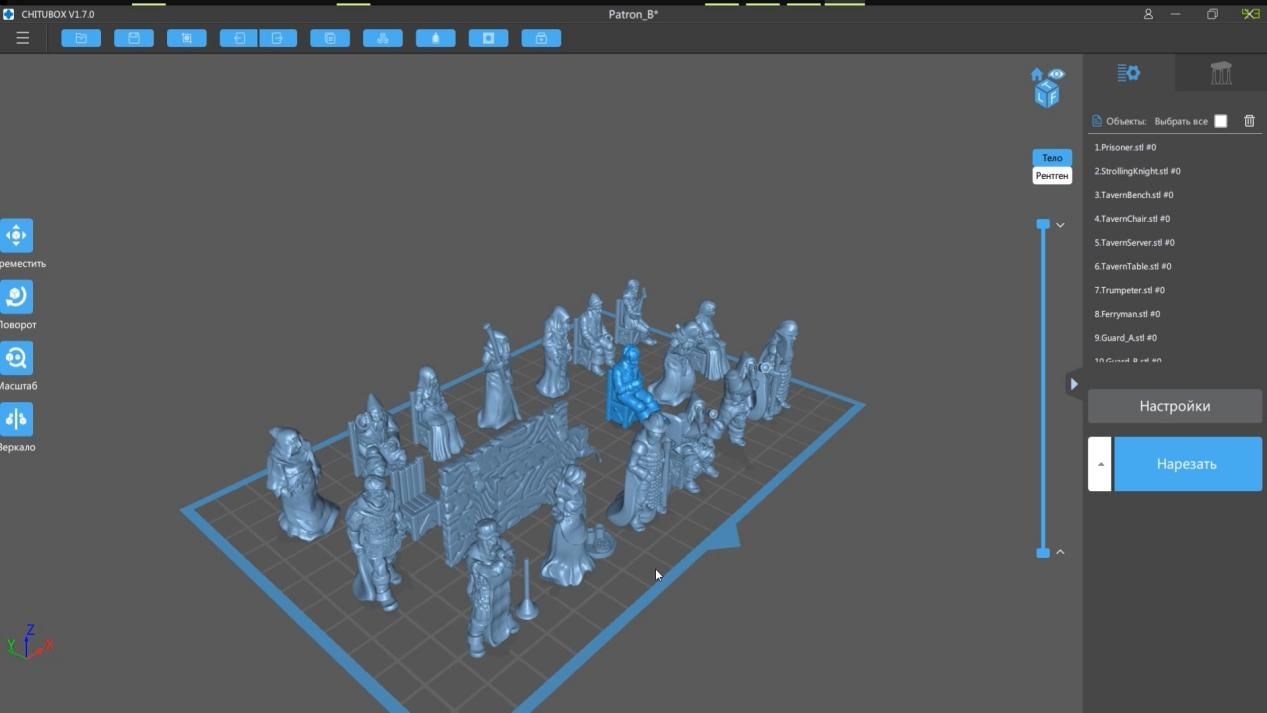This screenshot has width=1267, height=713.
Task: Click the save project toolbar icon
Action: pos(134,38)
